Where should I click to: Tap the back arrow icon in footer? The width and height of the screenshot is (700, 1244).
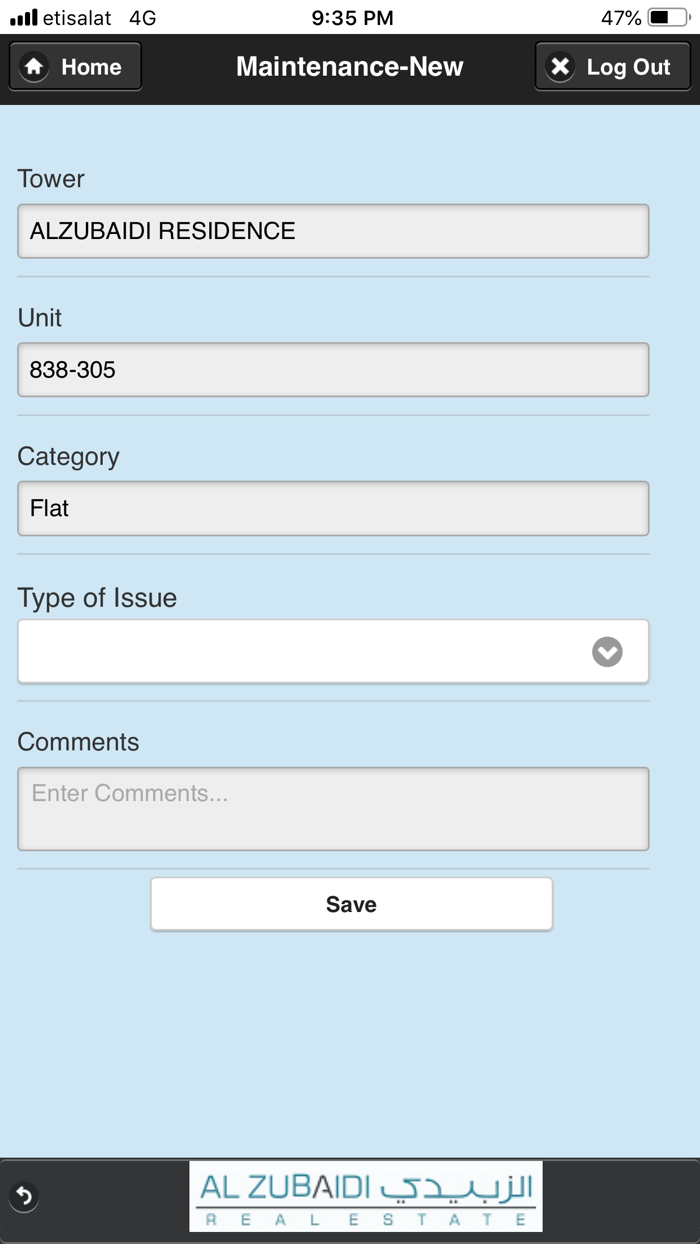coord(24,1196)
